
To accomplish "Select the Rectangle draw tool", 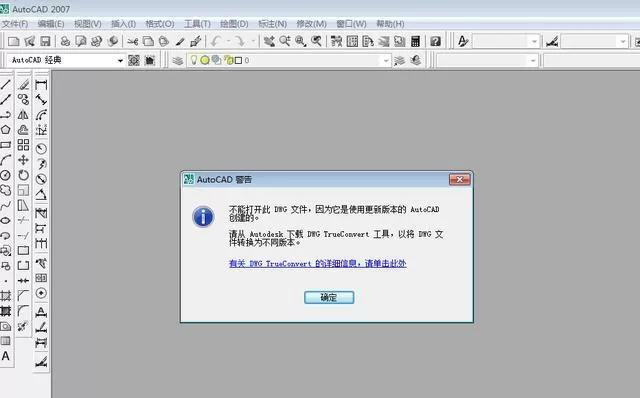I will point(5,145).
